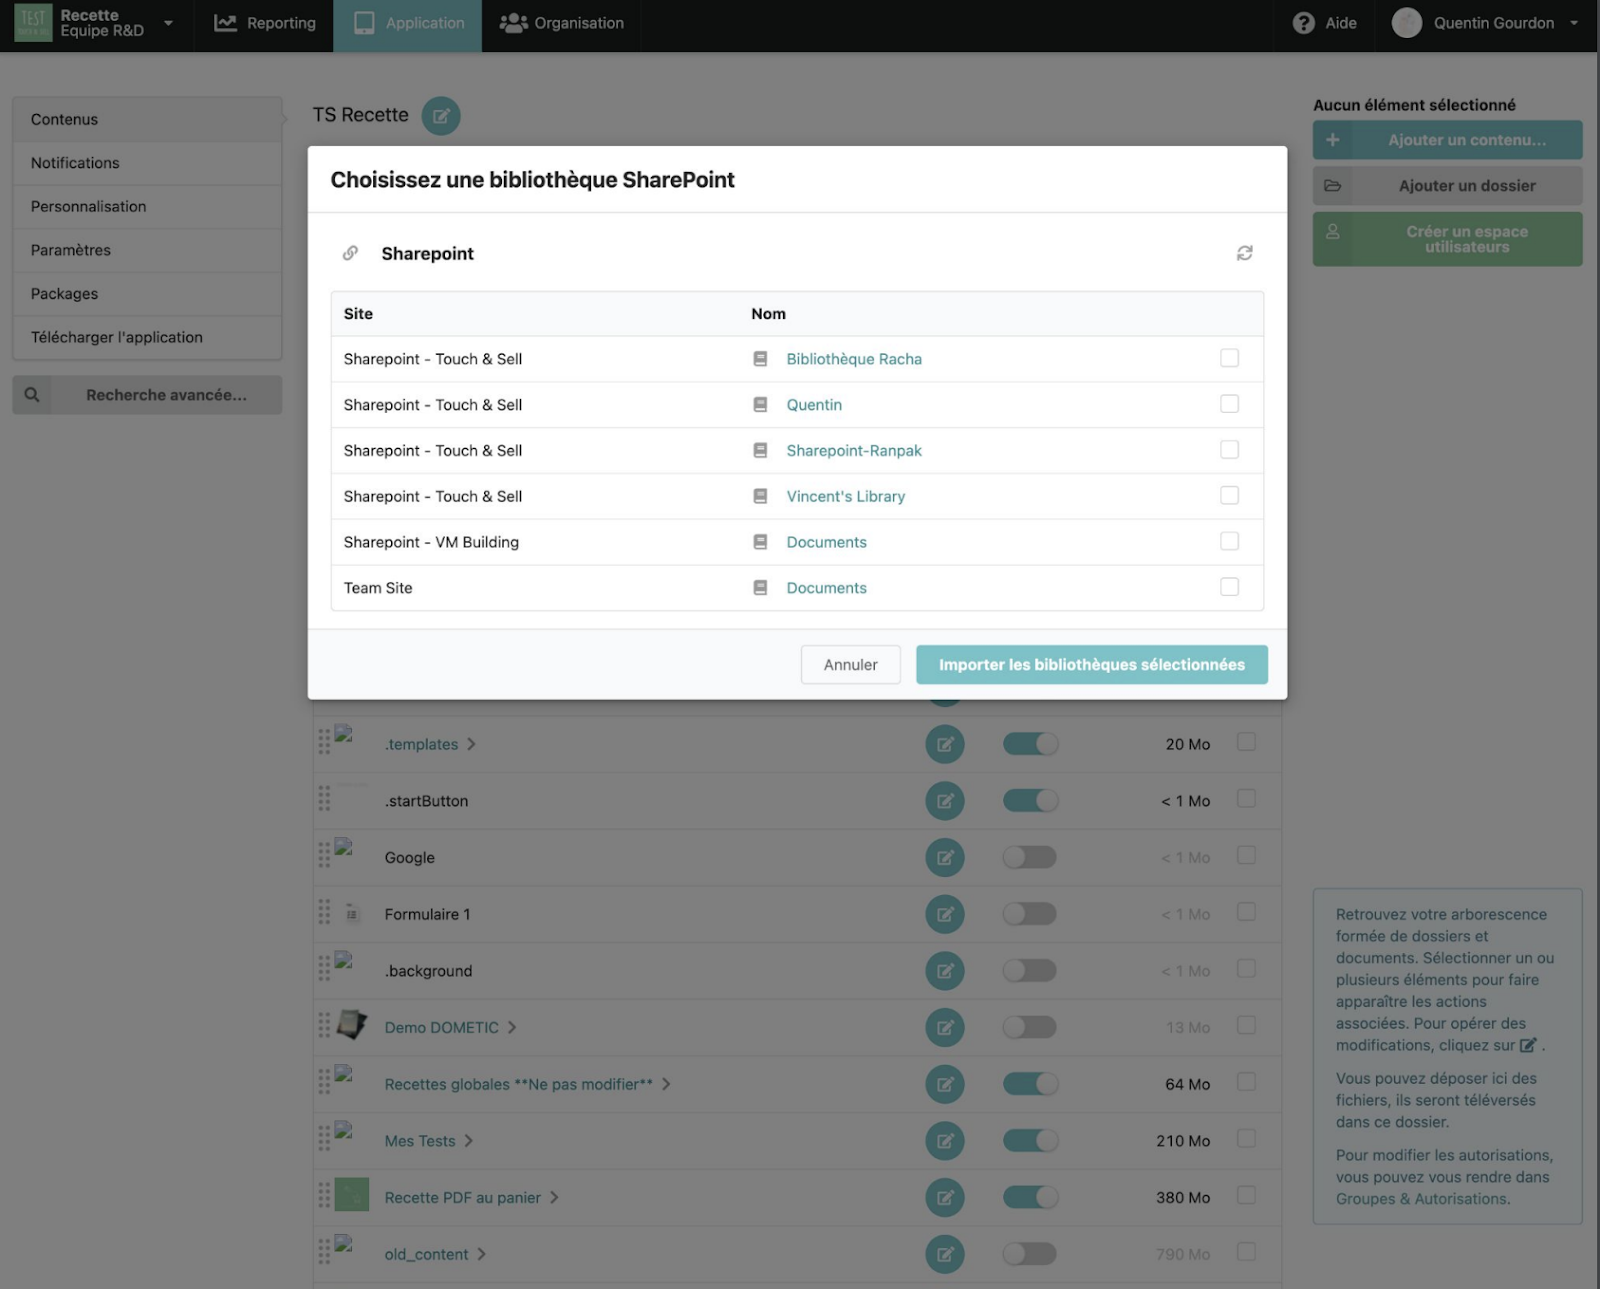Click the refresh SharePoint libraries icon
The image size is (1600, 1289).
(x=1244, y=253)
